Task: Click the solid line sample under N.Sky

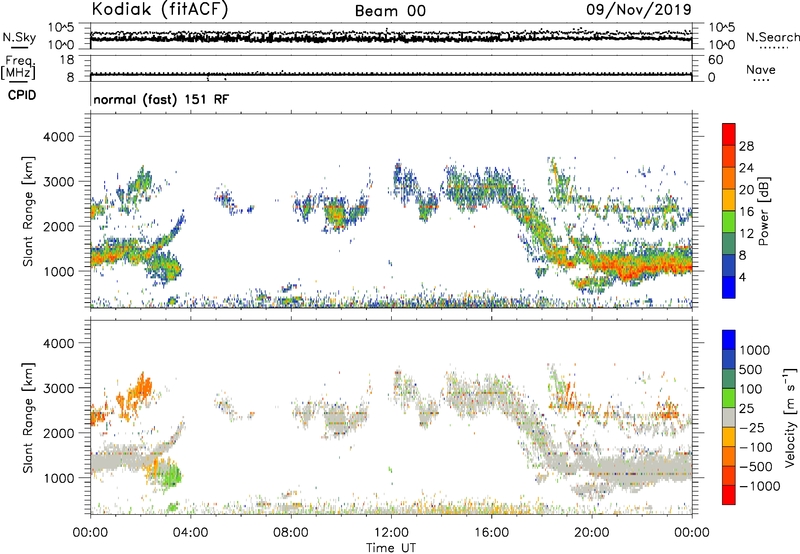Action: click(x=19, y=48)
